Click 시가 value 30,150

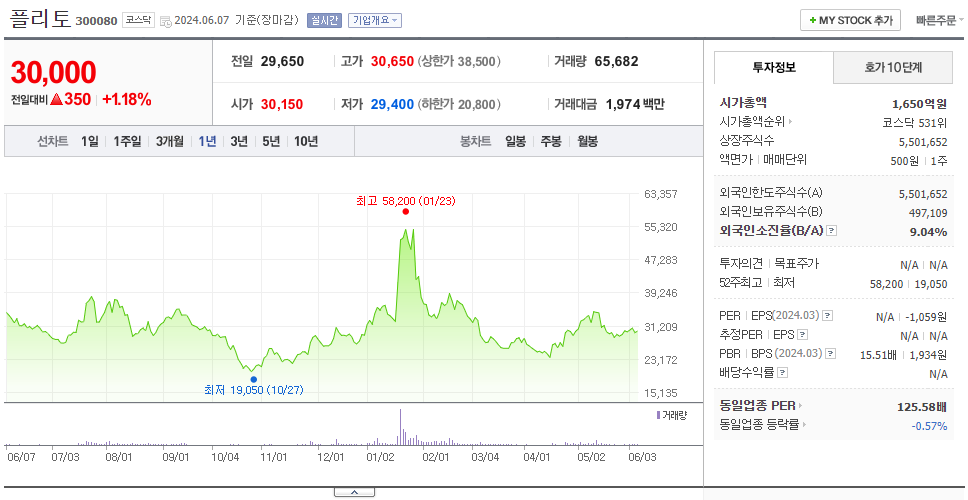pyautogui.click(x=282, y=104)
